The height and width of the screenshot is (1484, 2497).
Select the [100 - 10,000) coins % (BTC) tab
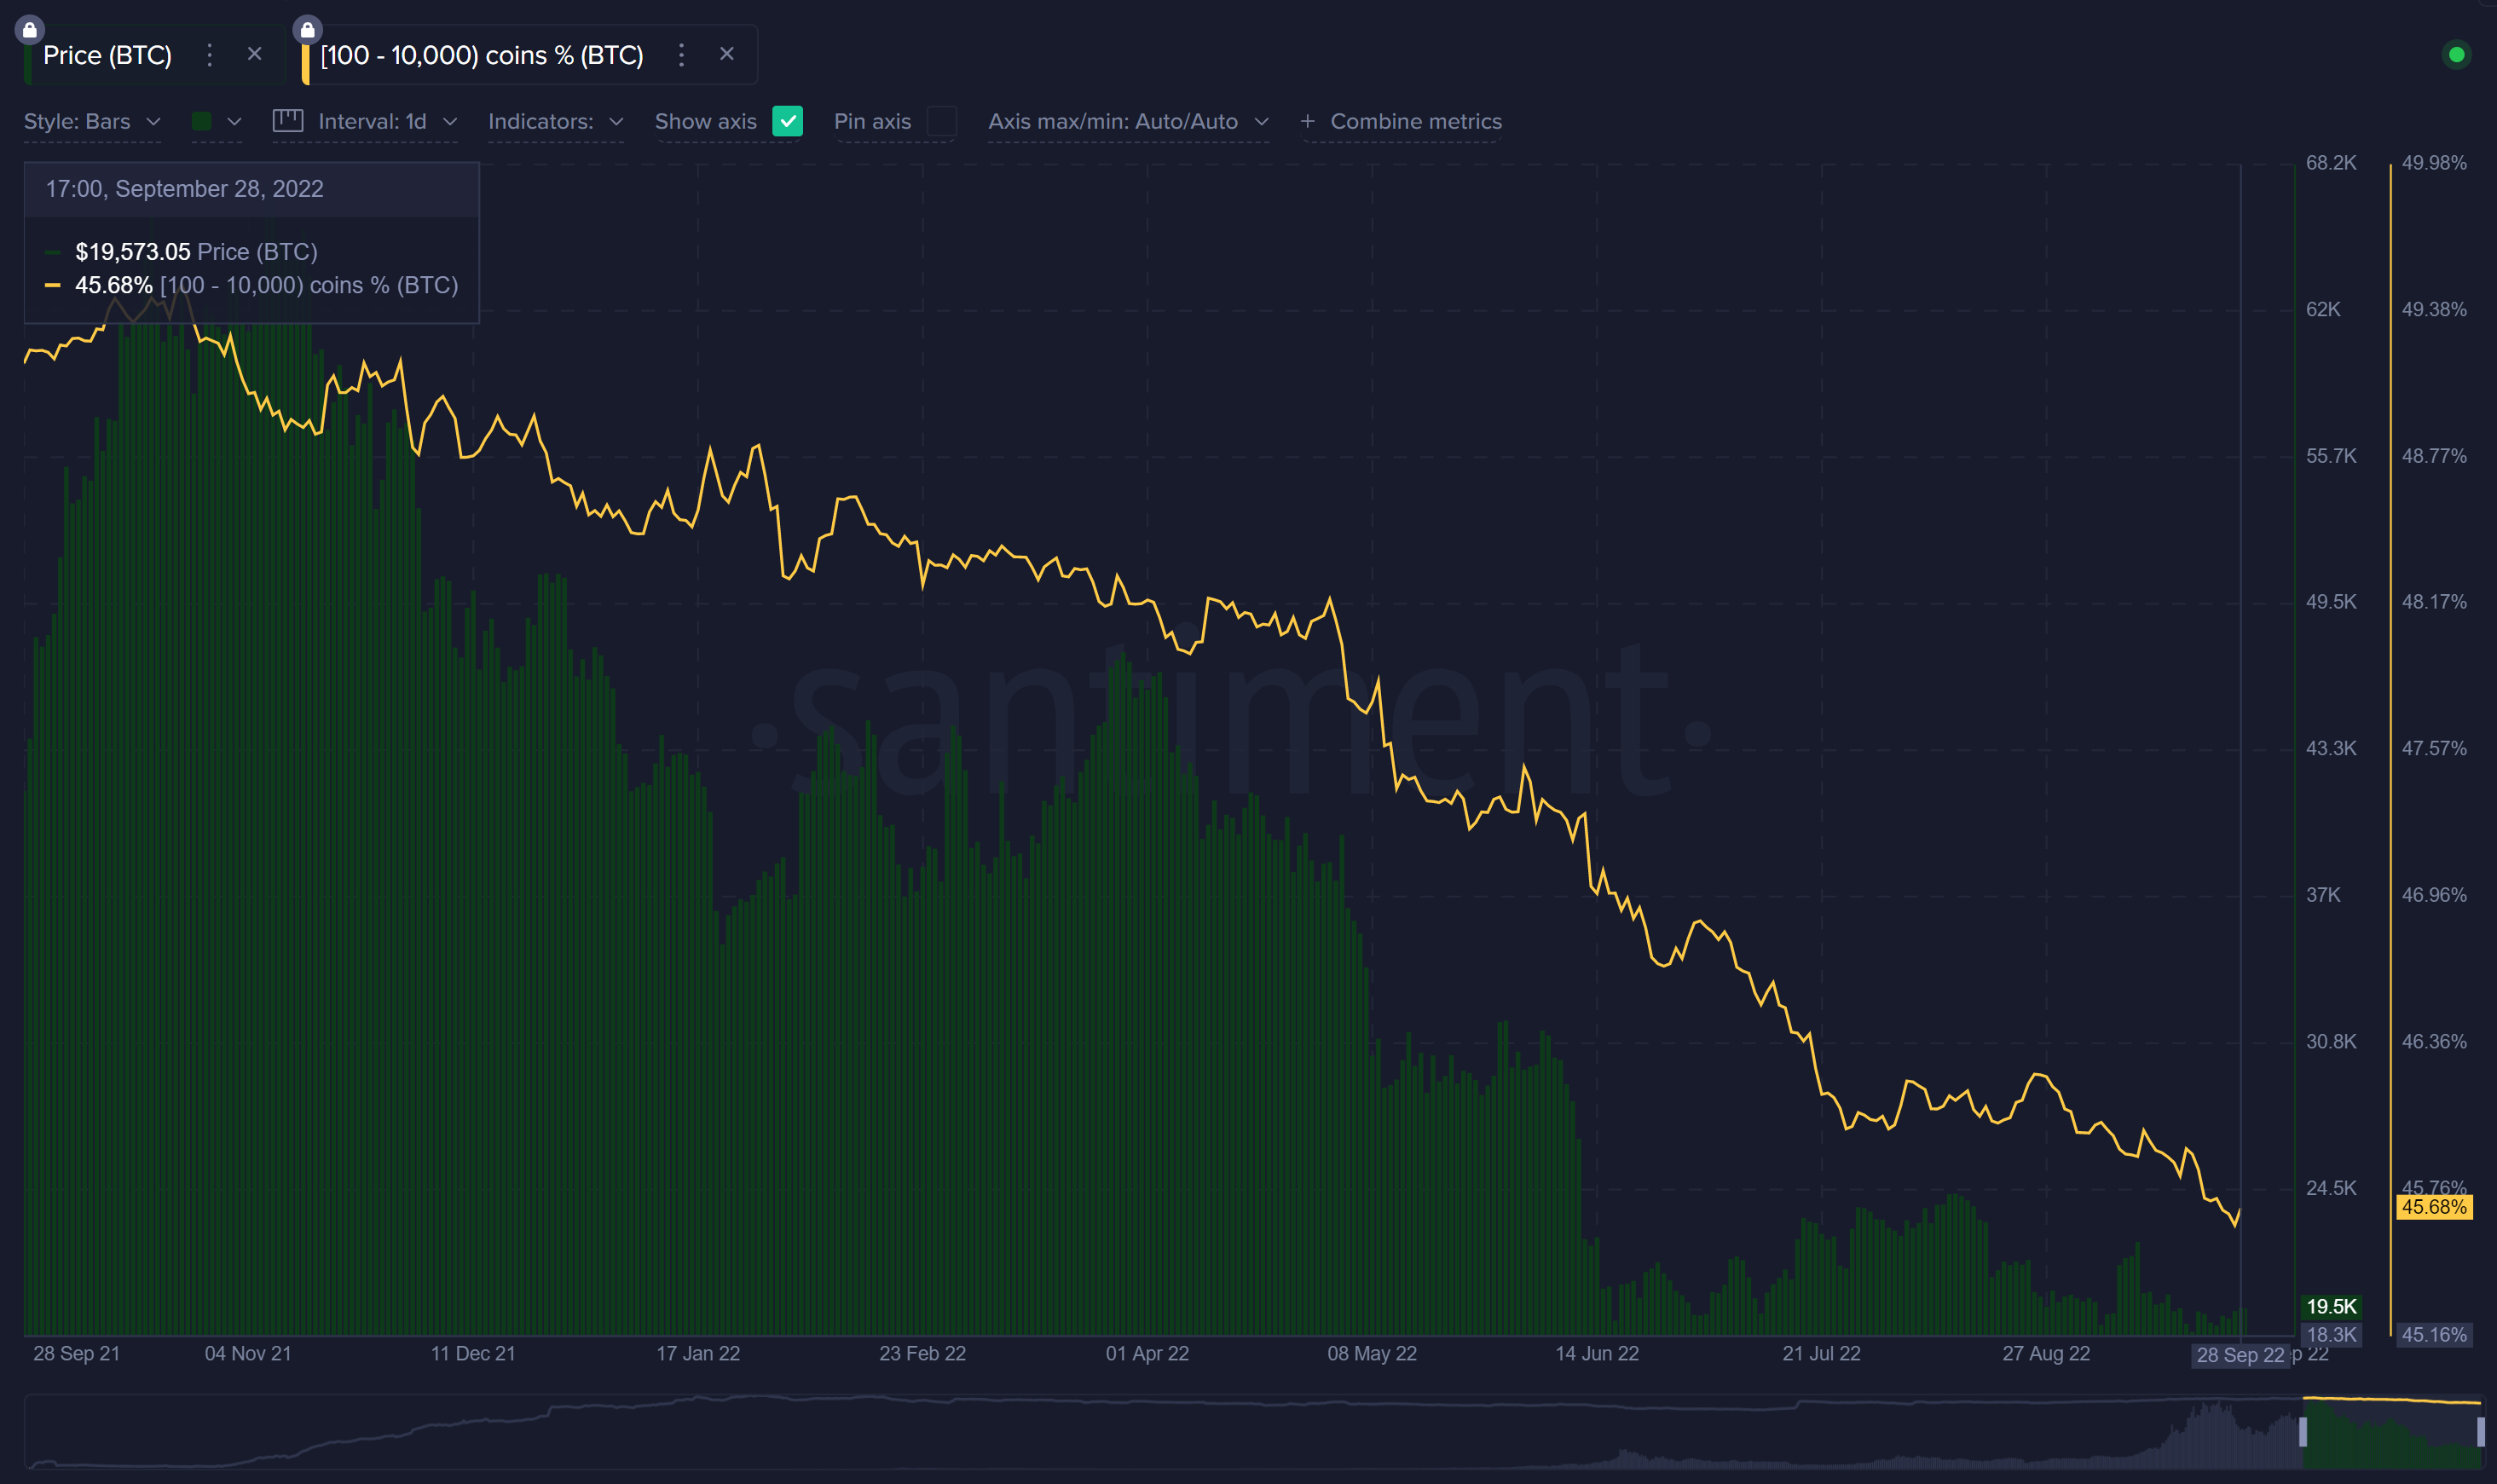pyautogui.click(x=481, y=55)
